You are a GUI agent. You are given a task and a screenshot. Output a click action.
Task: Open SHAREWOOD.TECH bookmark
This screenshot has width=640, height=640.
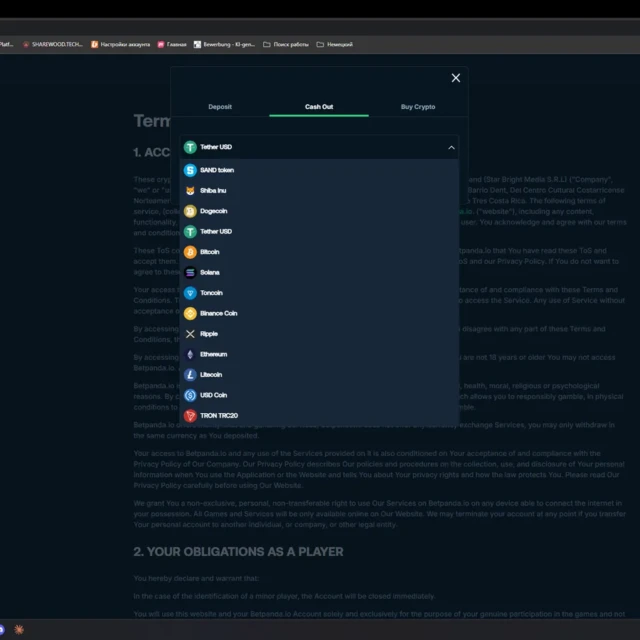53,44
